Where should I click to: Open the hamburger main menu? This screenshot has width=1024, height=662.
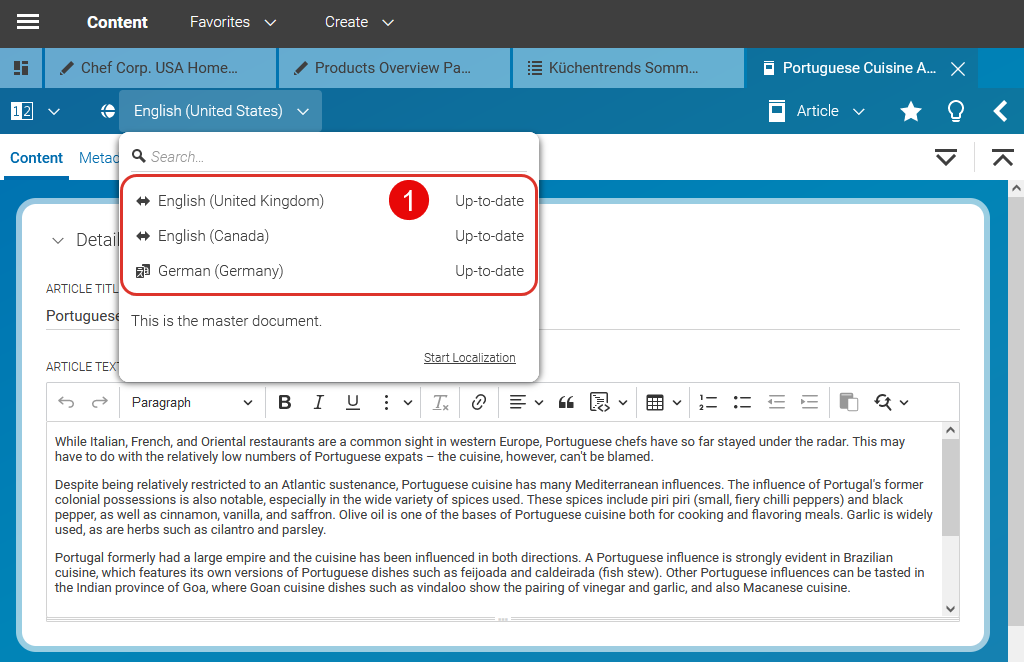[x=28, y=22]
